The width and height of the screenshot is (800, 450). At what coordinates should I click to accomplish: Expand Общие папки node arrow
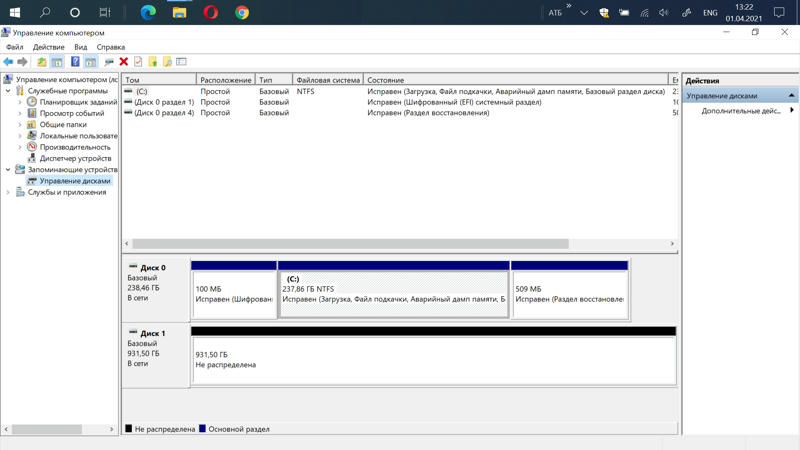pyautogui.click(x=20, y=124)
